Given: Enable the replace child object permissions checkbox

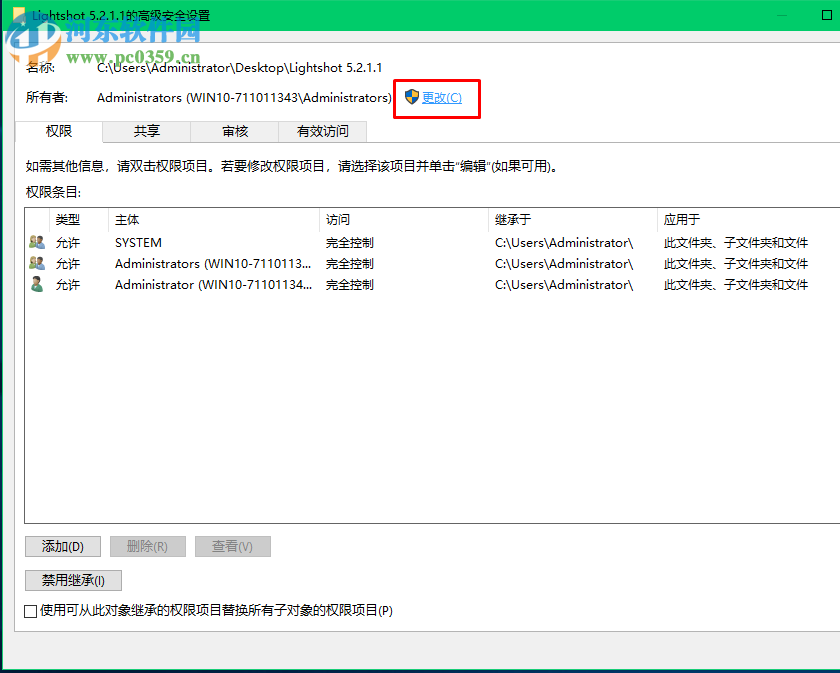Looking at the screenshot, I should [29, 611].
